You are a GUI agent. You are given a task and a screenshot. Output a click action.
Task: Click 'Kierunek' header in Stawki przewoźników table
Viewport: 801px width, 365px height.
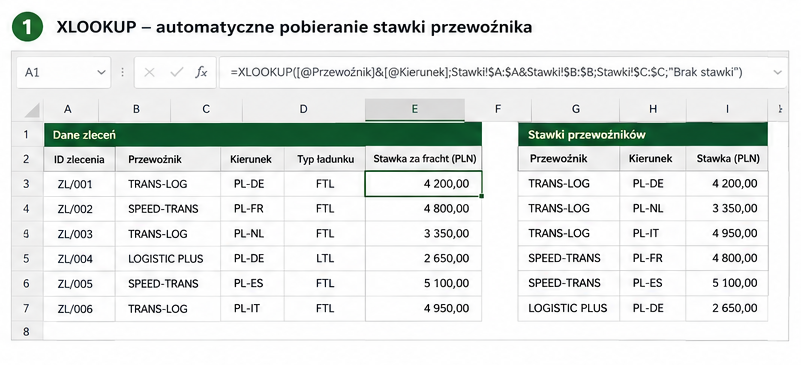click(653, 159)
